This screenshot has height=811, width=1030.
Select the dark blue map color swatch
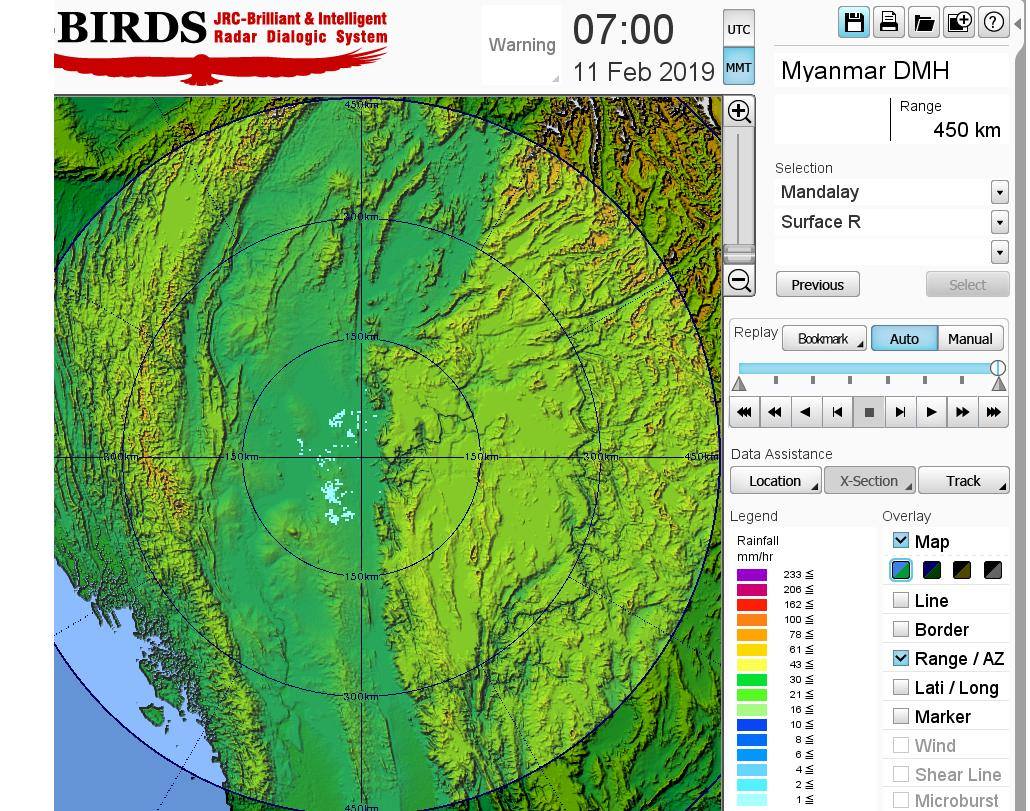click(932, 570)
